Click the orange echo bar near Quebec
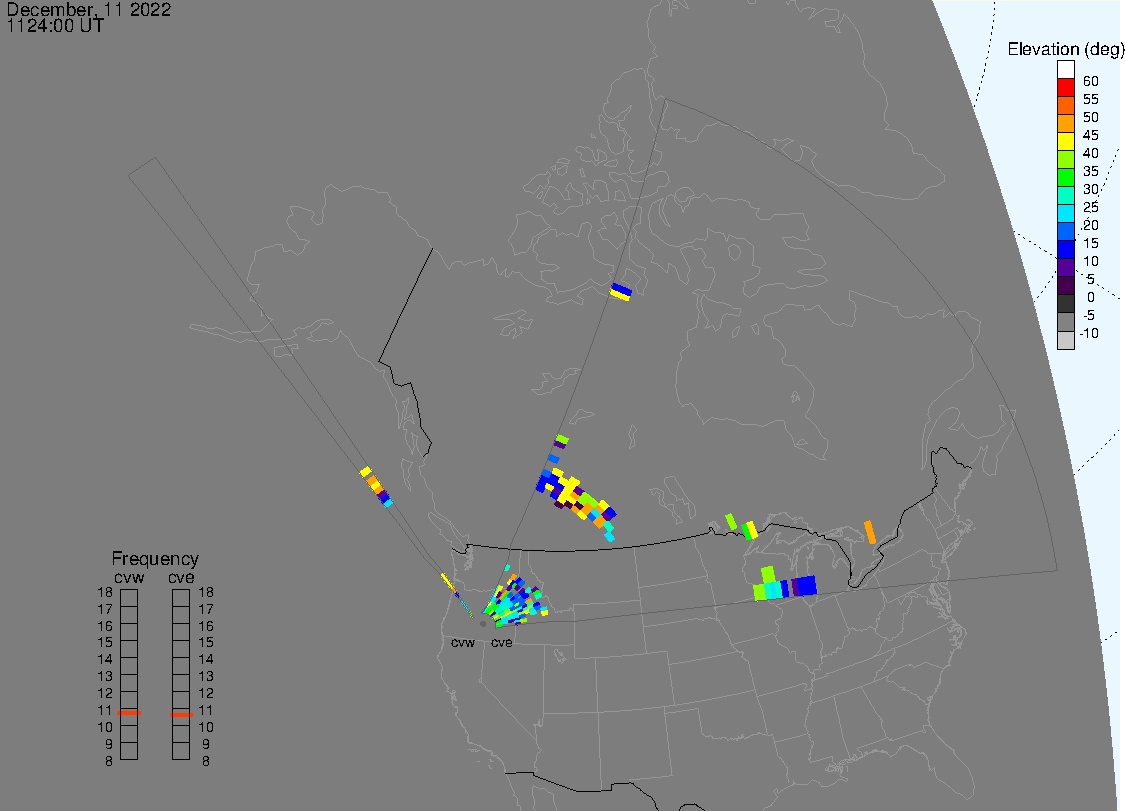Image resolution: width=1125 pixels, height=811 pixels. pos(870,532)
